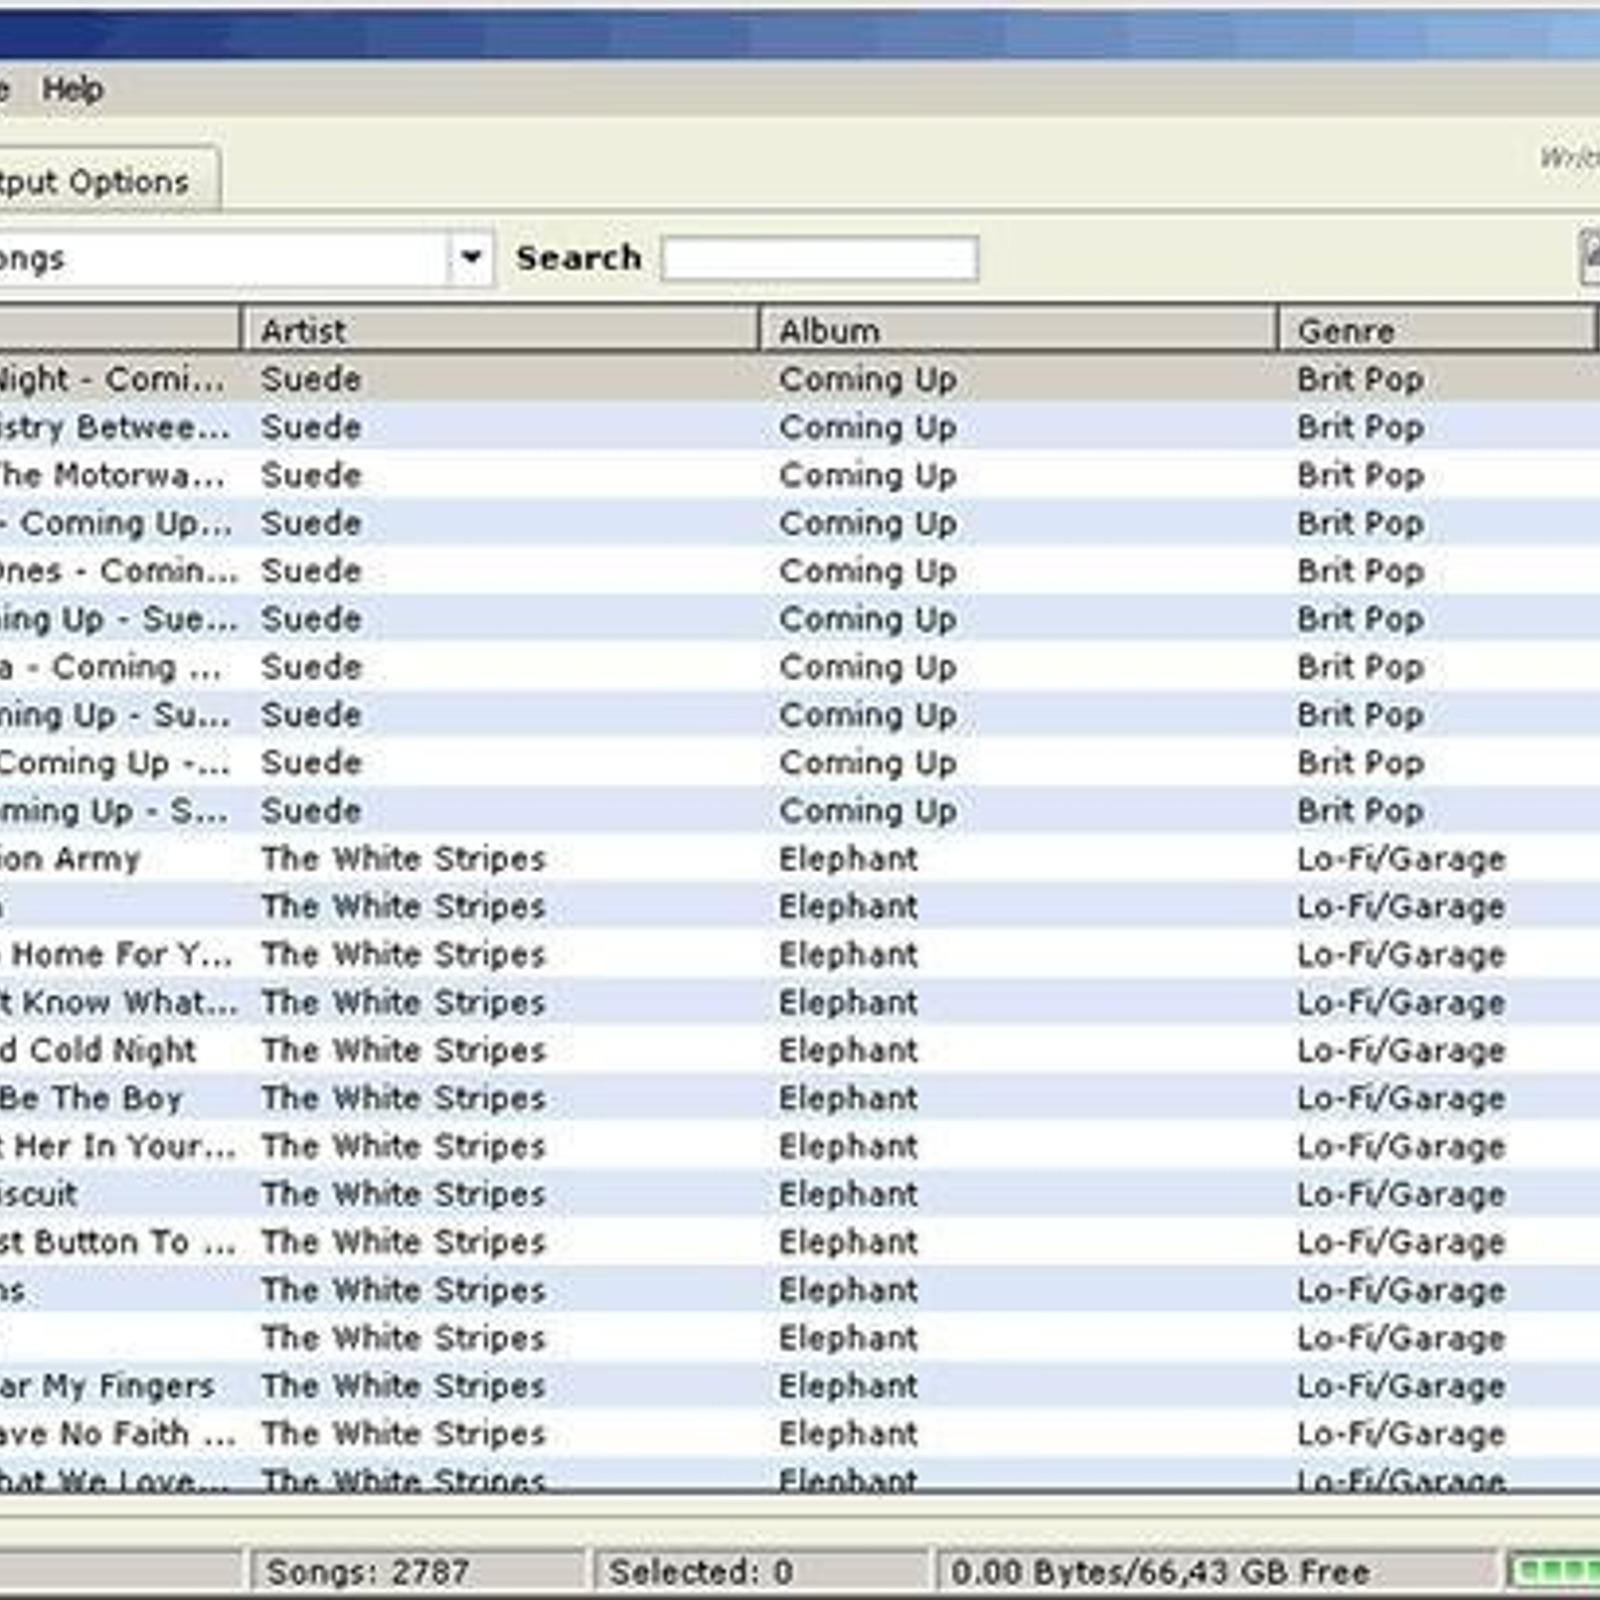This screenshot has width=1600, height=1600.
Task: Select the song row 'ning Up - Su...'
Action: pyautogui.click(x=800, y=716)
